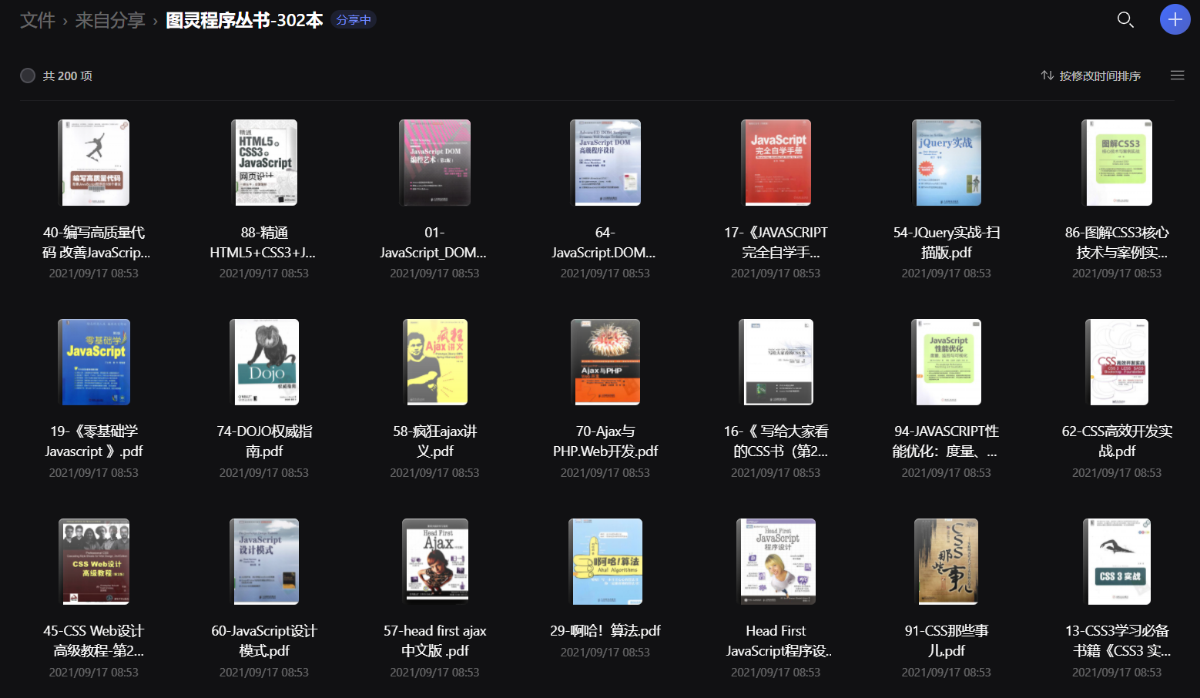Open 17-JAVASCRIPT完全自学手册 cover

click(x=776, y=163)
